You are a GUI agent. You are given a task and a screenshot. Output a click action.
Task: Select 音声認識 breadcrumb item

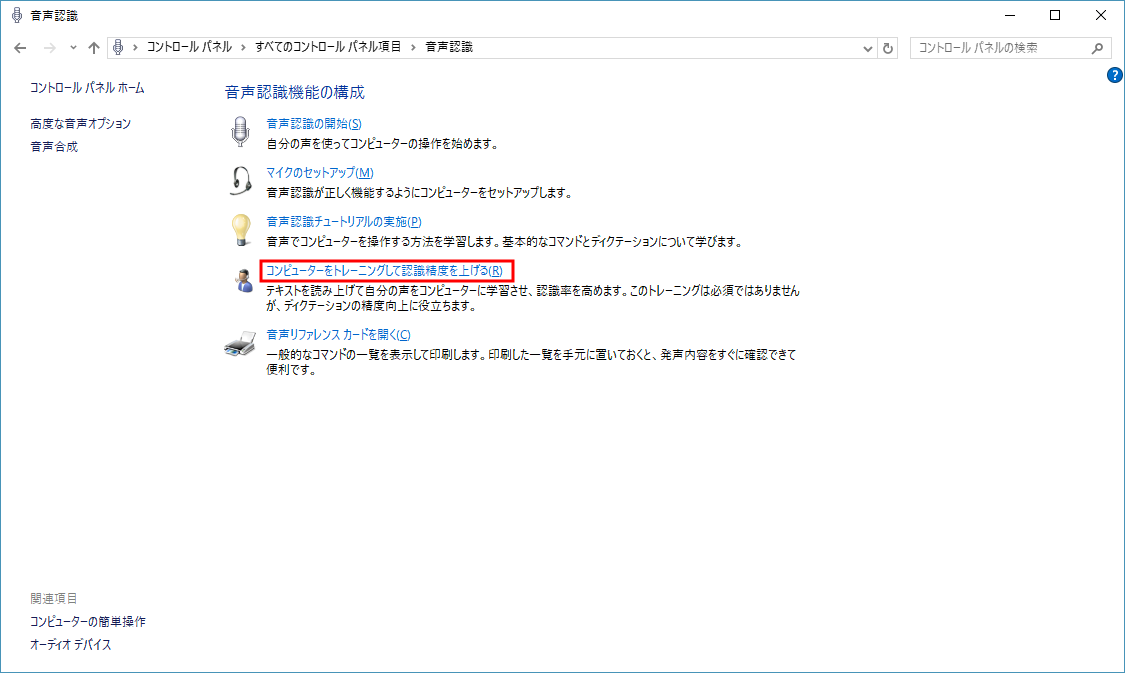click(x=449, y=47)
